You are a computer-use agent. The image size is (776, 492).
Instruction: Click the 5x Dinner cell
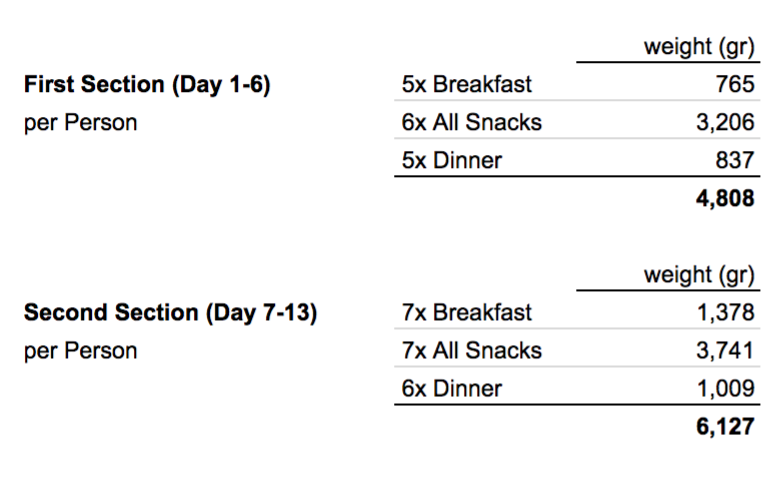(449, 160)
